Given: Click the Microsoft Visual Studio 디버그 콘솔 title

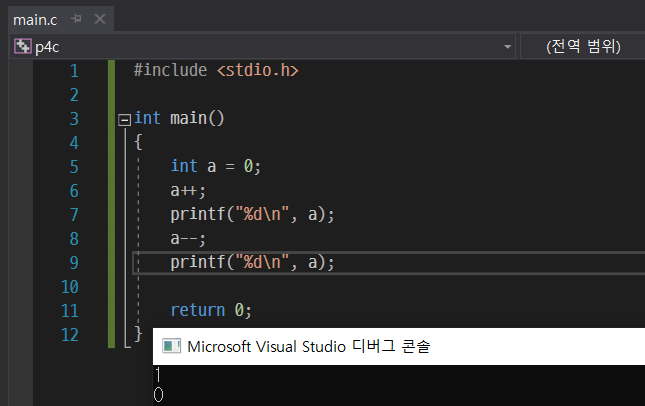Looking at the screenshot, I should pyautogui.click(x=309, y=346).
